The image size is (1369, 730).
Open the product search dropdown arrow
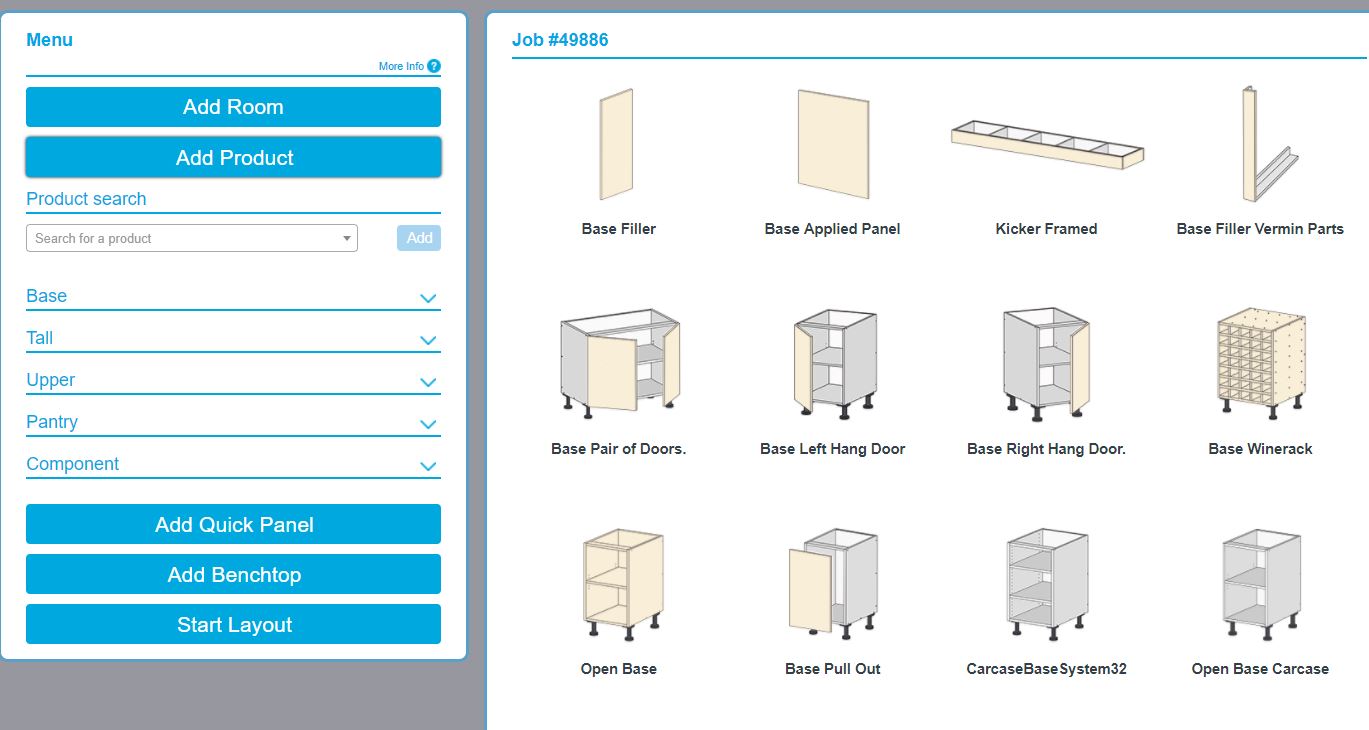(x=345, y=238)
